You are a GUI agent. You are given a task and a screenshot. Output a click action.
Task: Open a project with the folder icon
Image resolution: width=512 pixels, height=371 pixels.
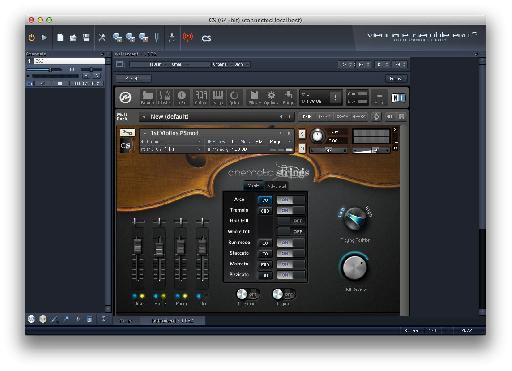[73, 38]
